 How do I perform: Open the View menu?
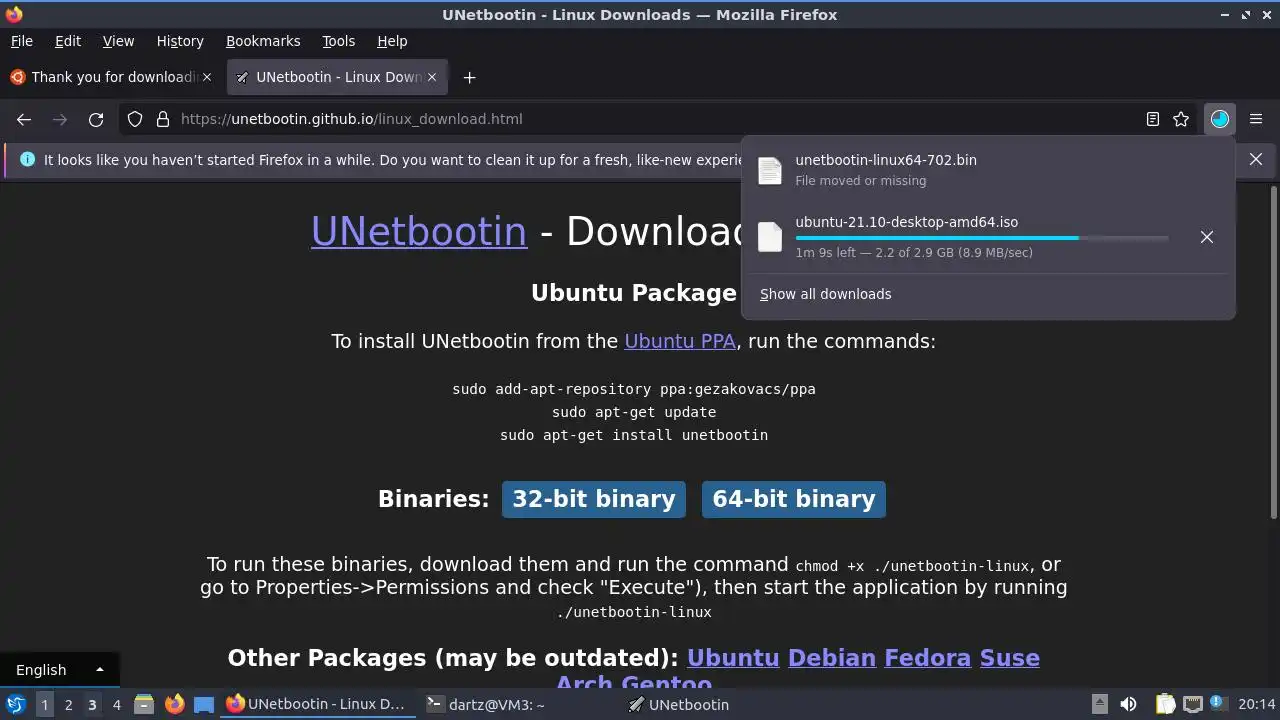pos(118,41)
